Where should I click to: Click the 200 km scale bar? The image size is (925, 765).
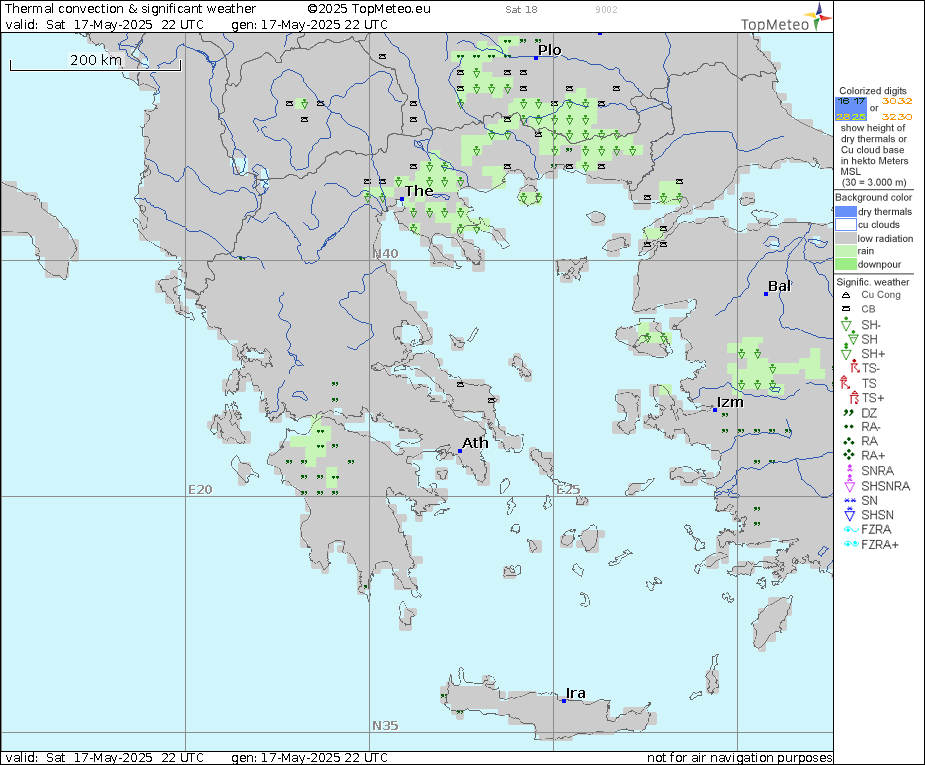[x=95, y=65]
